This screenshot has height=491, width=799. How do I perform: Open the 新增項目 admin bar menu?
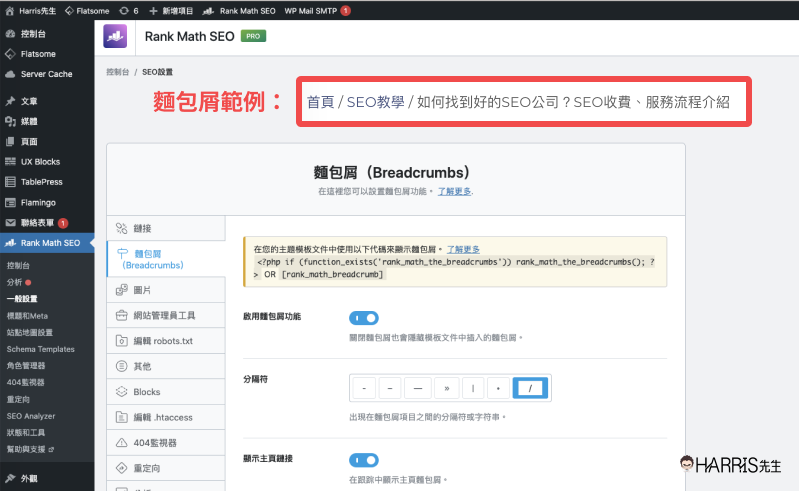(171, 11)
